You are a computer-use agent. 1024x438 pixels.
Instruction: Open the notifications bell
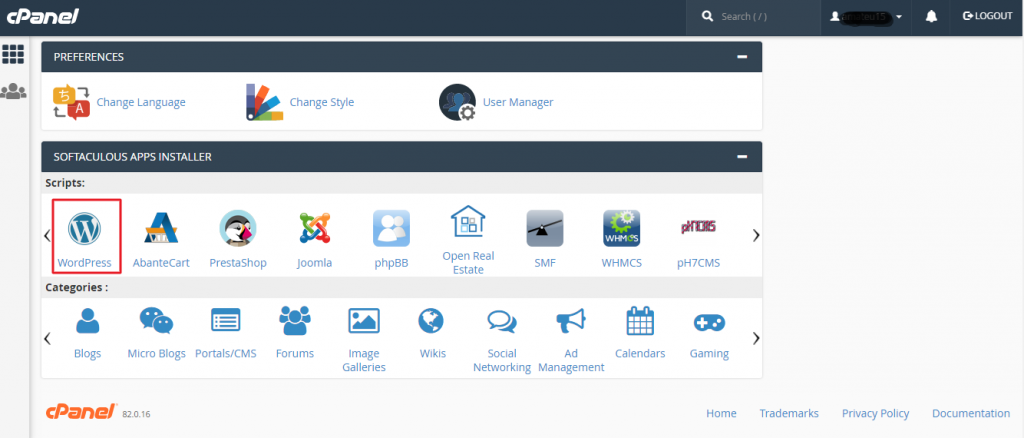(930, 17)
